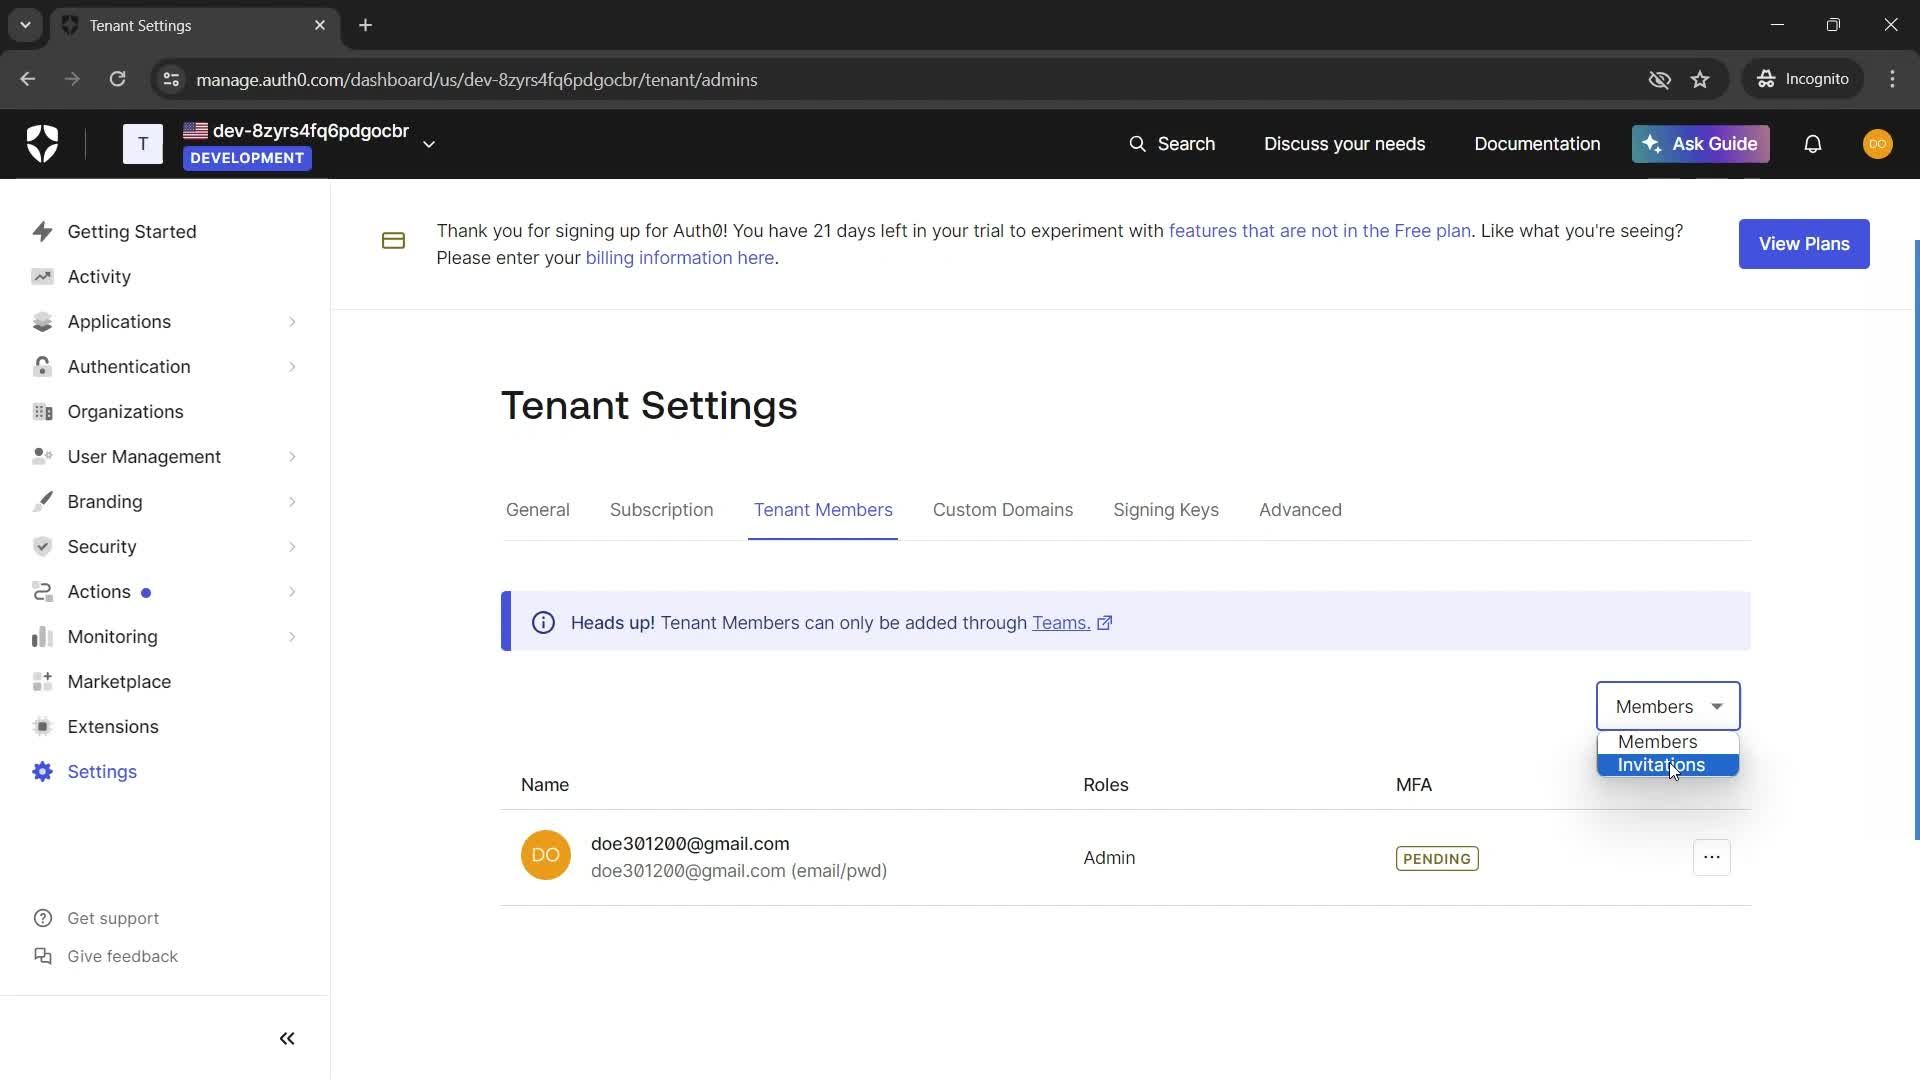The image size is (1920, 1080).
Task: Click the Getting Started lightning icon
Action: click(x=42, y=232)
